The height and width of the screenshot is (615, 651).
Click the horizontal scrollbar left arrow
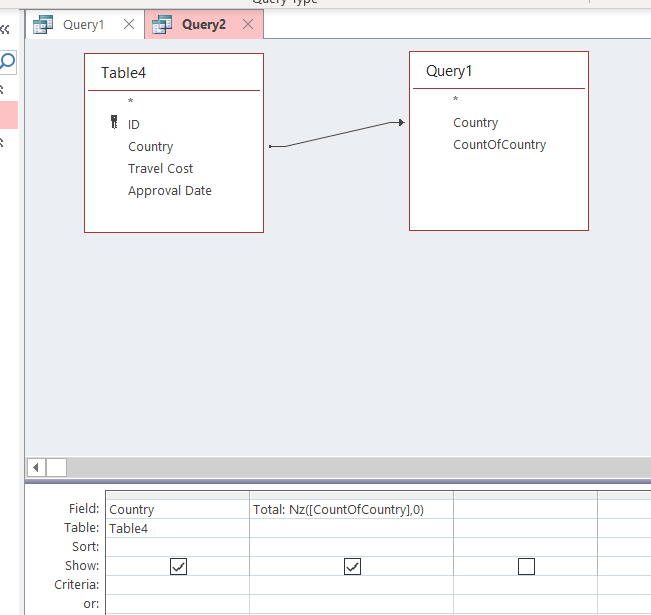(x=36, y=468)
